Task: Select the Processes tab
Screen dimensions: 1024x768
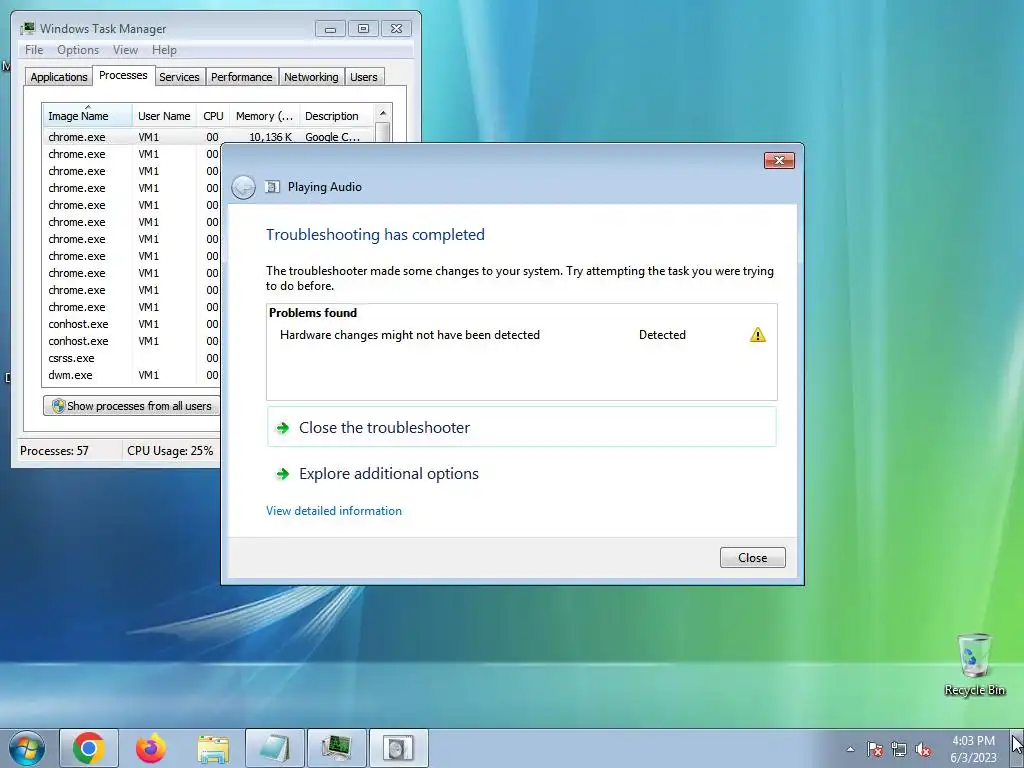Action: click(123, 76)
